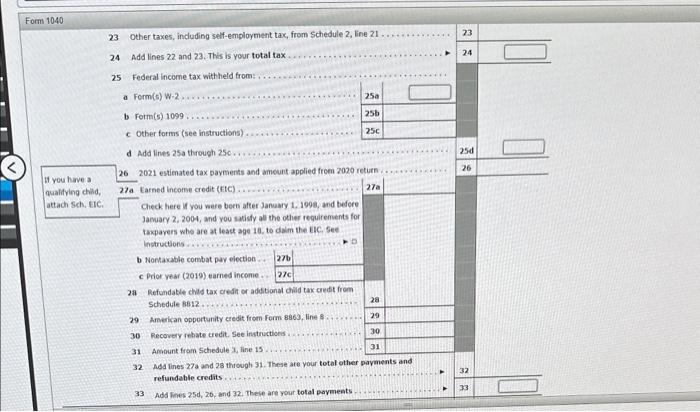Click the 27c prior year earned income cell

pyautogui.click(x=328, y=274)
